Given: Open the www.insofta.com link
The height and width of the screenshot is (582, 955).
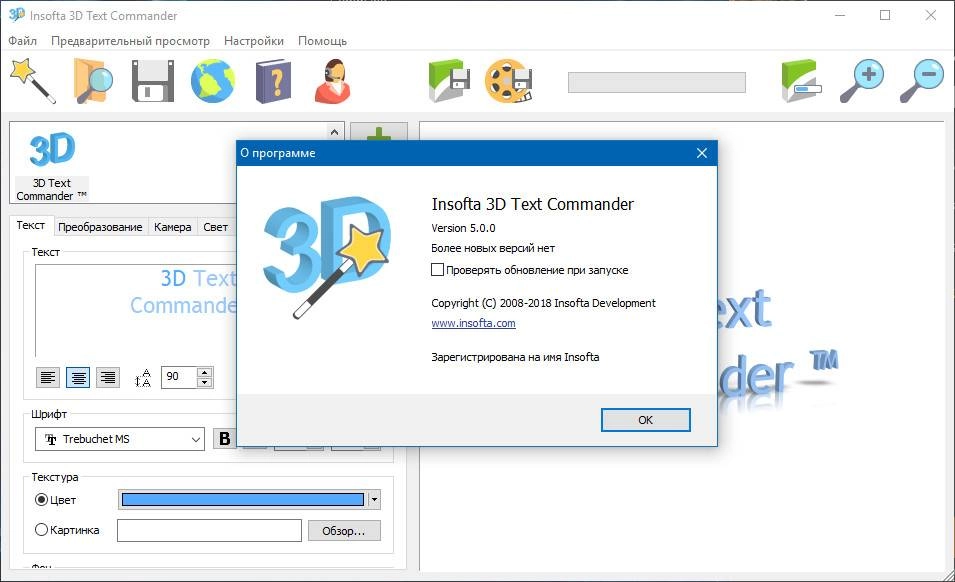Looking at the screenshot, I should coord(473,323).
